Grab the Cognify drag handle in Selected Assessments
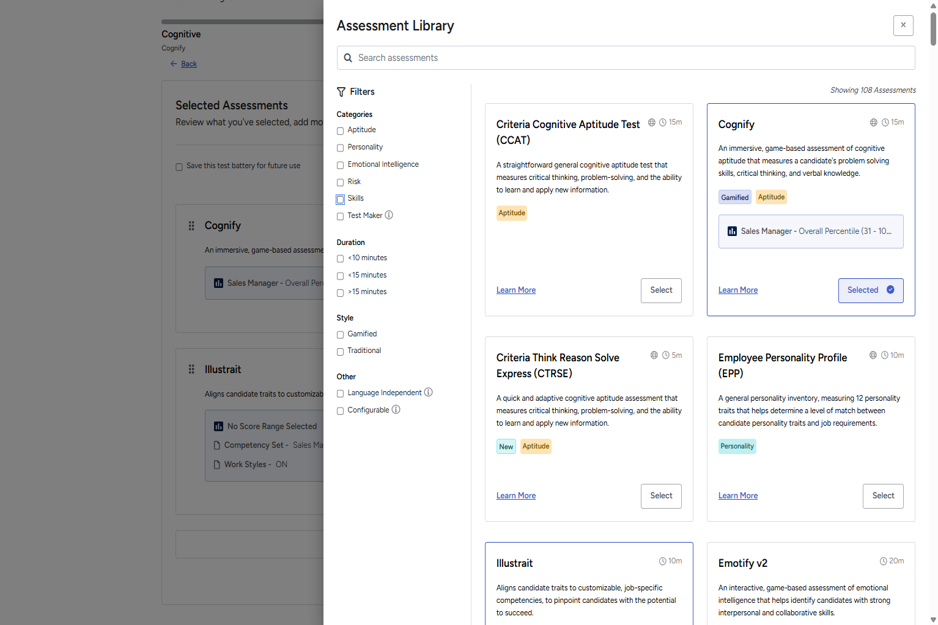 click(191, 225)
